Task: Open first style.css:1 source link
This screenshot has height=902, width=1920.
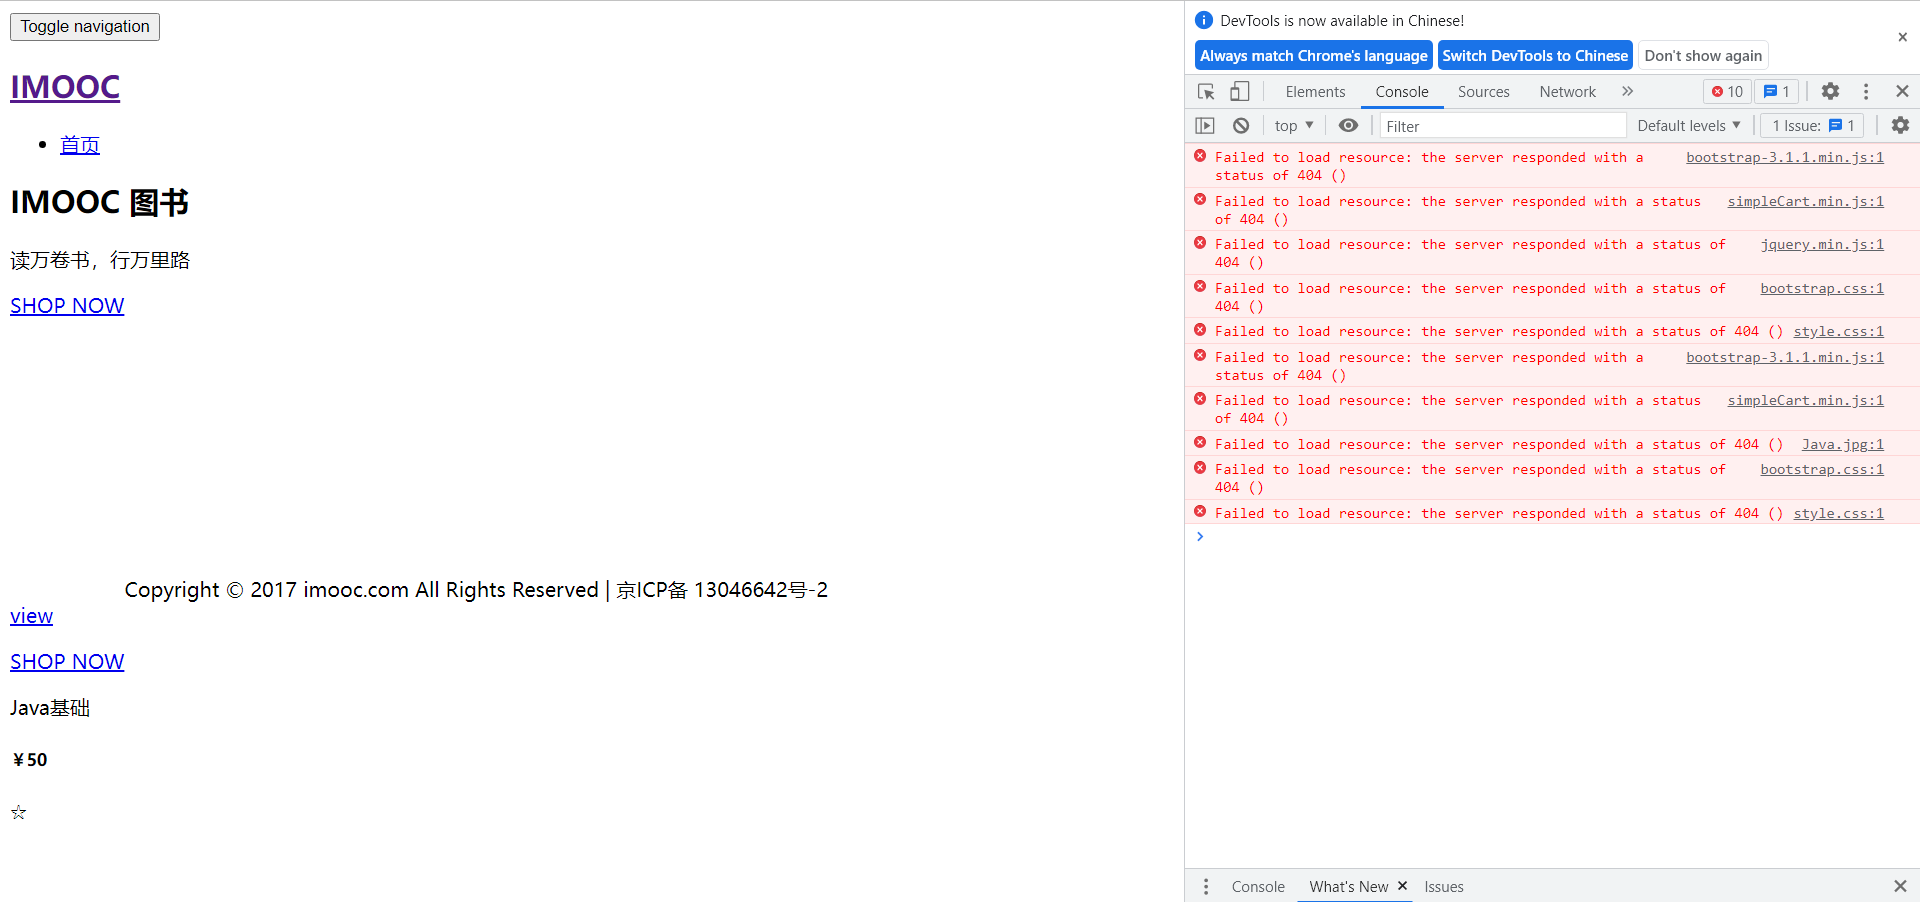Action: tap(1838, 331)
